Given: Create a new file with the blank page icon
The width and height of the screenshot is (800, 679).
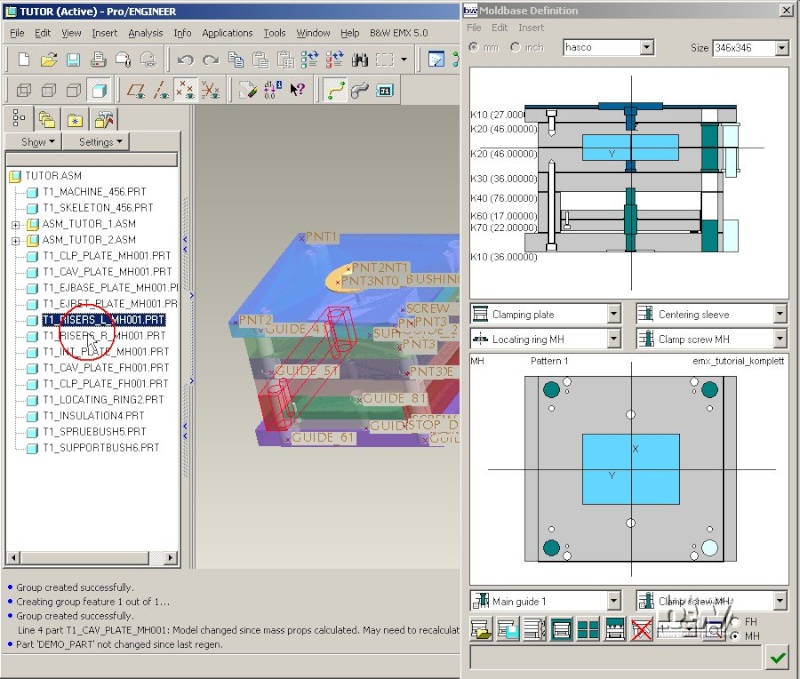Looking at the screenshot, I should tap(23, 60).
